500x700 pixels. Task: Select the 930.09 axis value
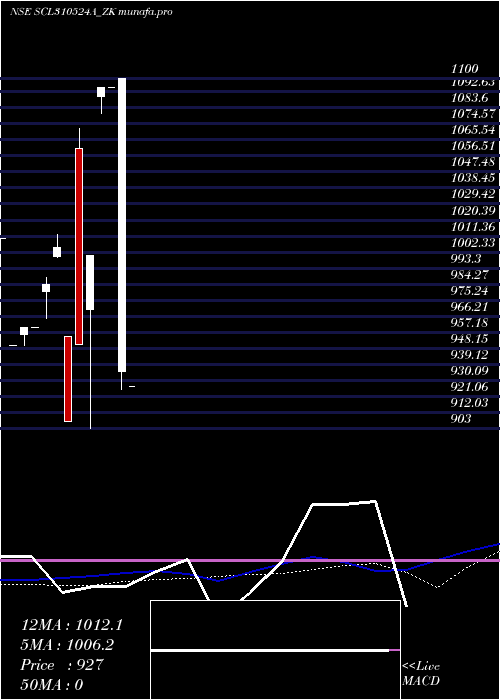tap(469, 371)
